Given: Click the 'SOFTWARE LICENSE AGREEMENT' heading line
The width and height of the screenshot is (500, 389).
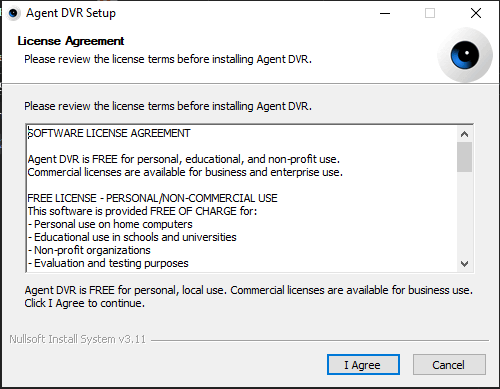Looking at the screenshot, I should point(109,133).
